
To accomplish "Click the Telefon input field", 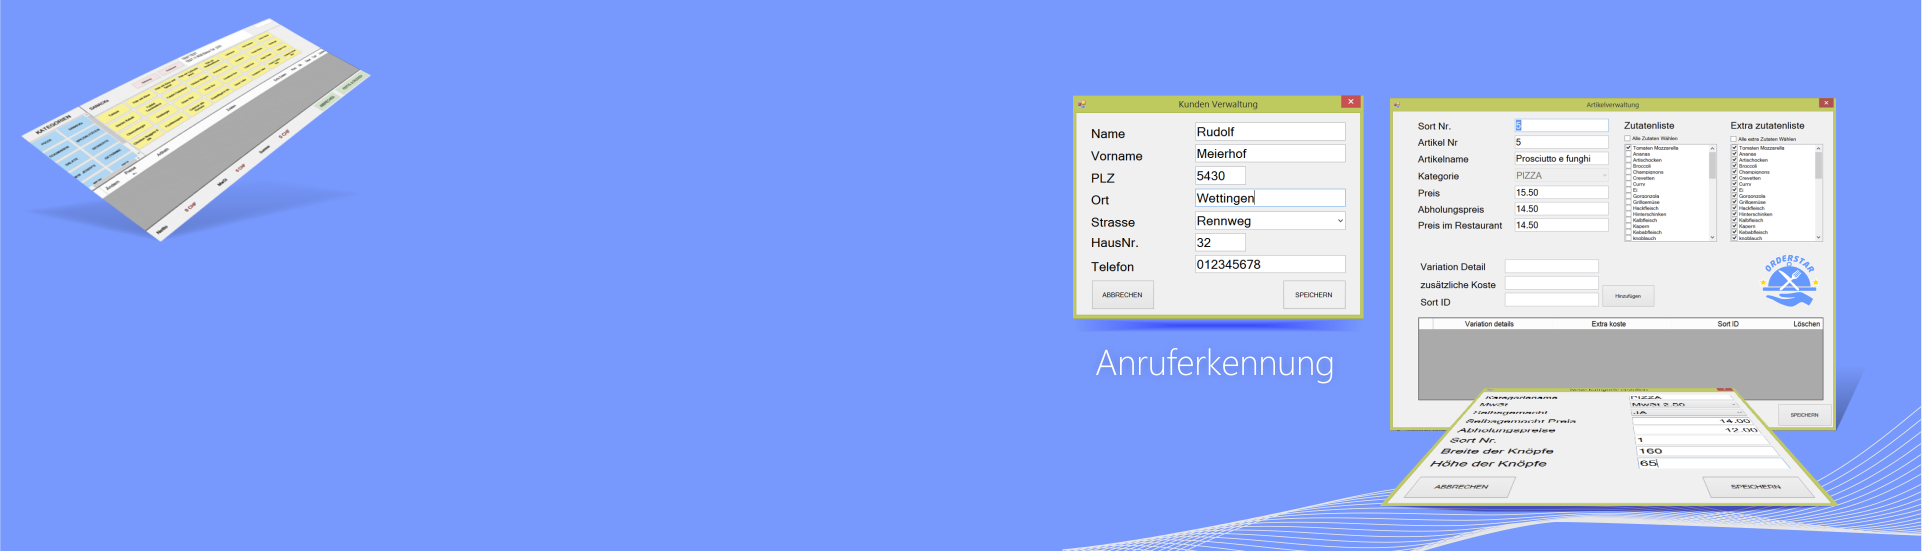I will click(1270, 265).
